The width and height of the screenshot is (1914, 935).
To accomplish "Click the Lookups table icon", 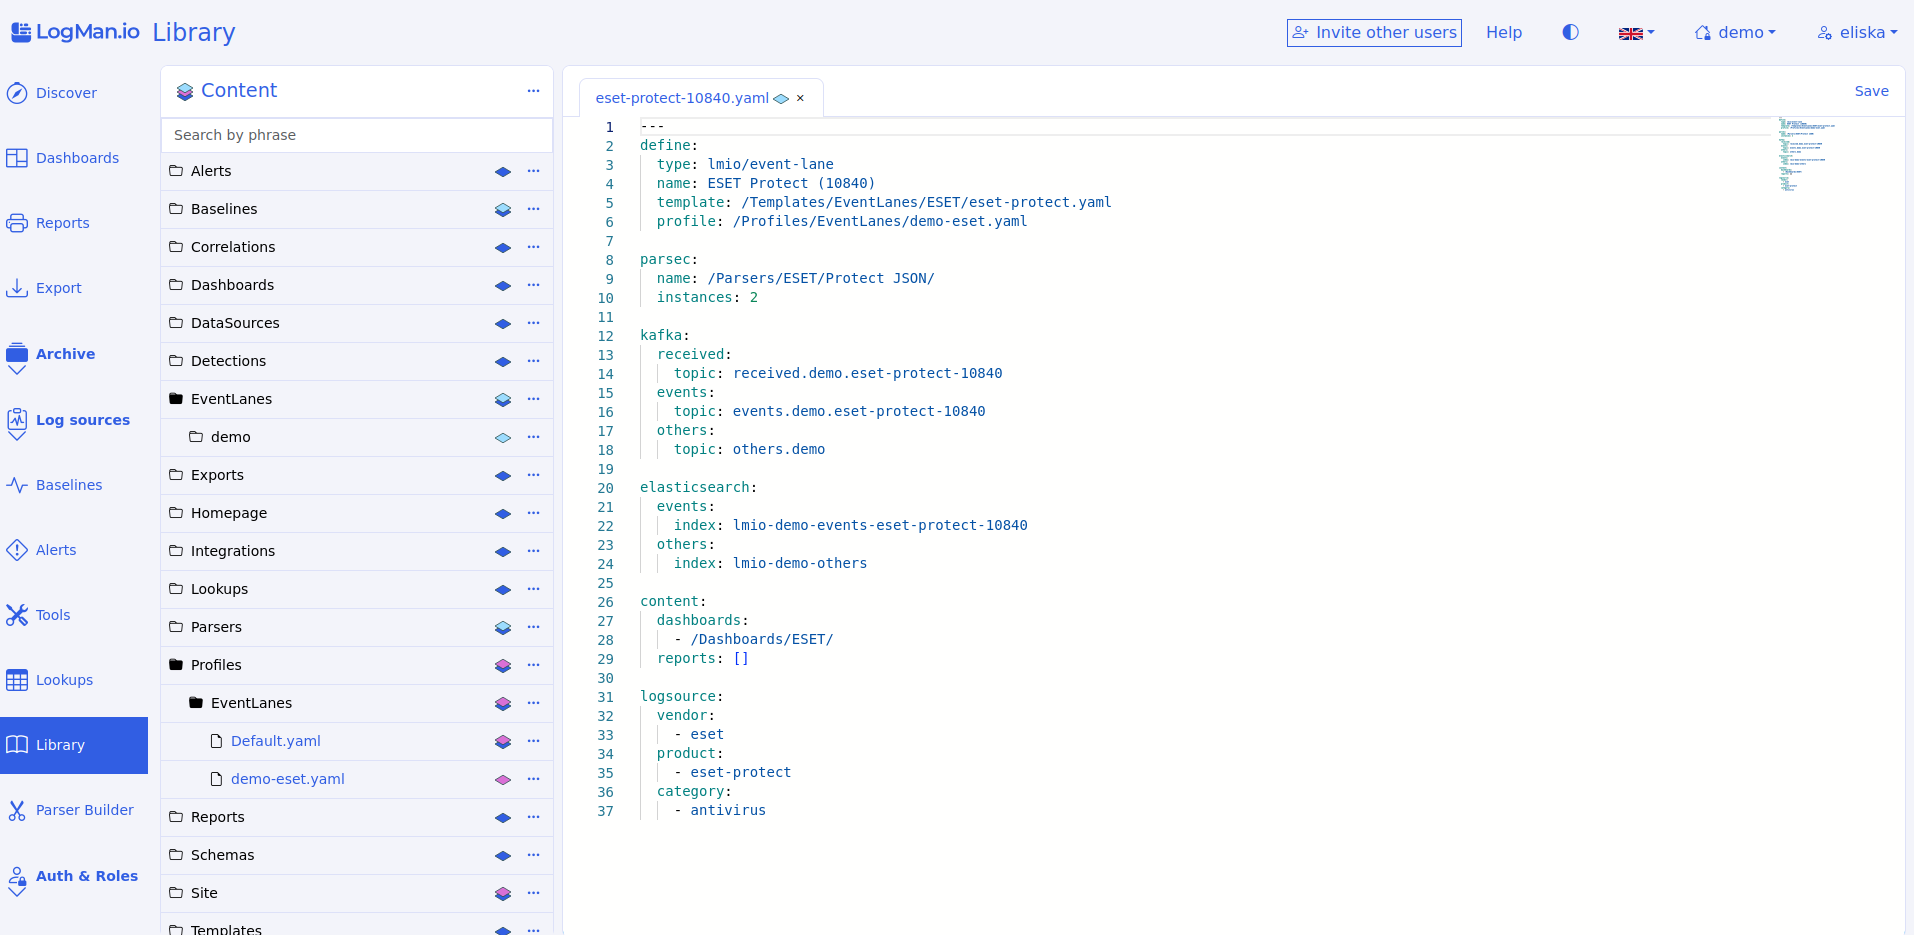I will (17, 680).
